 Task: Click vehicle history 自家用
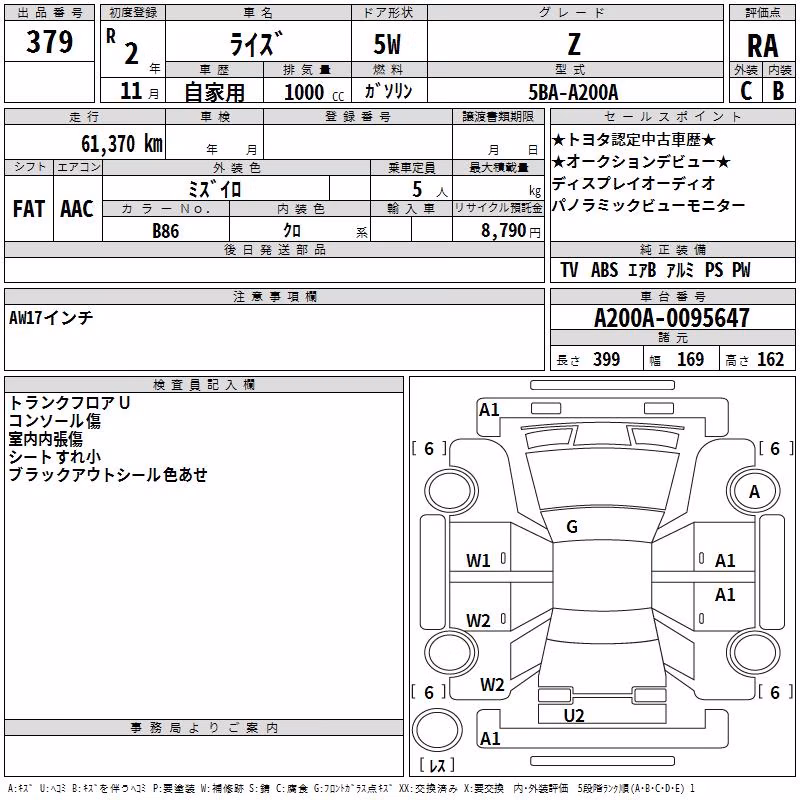[x=214, y=92]
